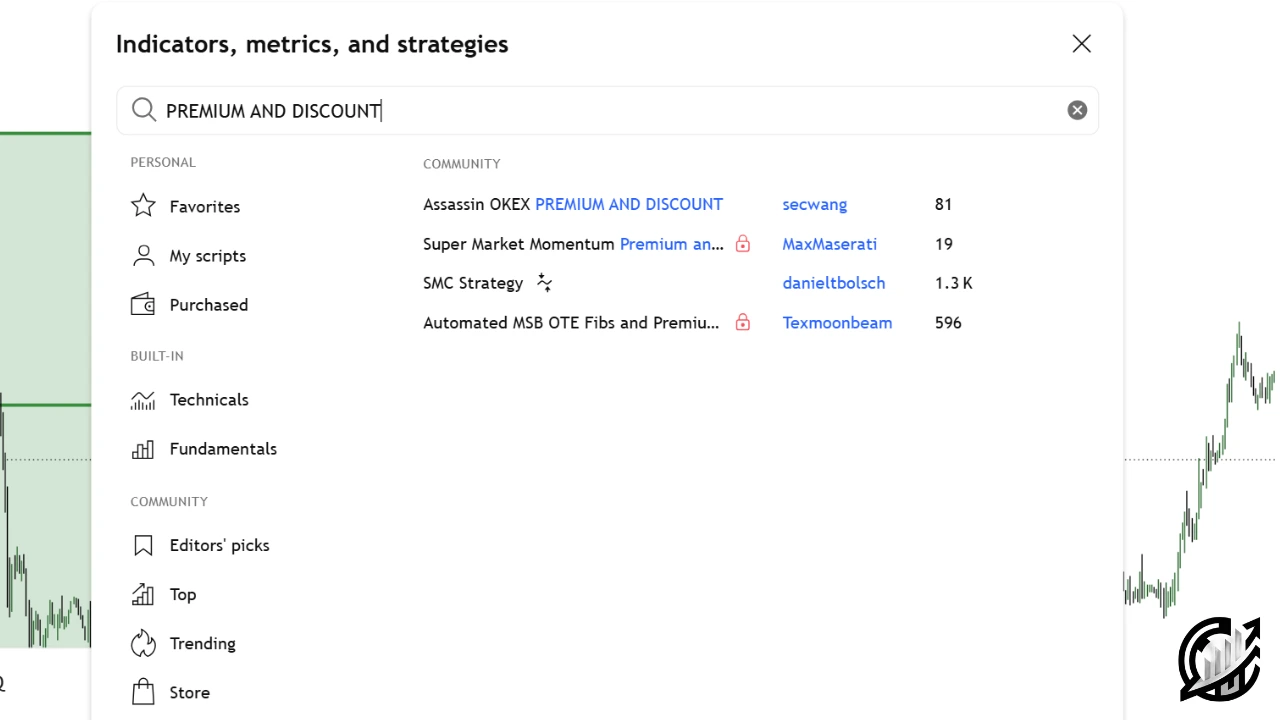
Task: Click the magnifier search icon
Action: click(x=144, y=110)
